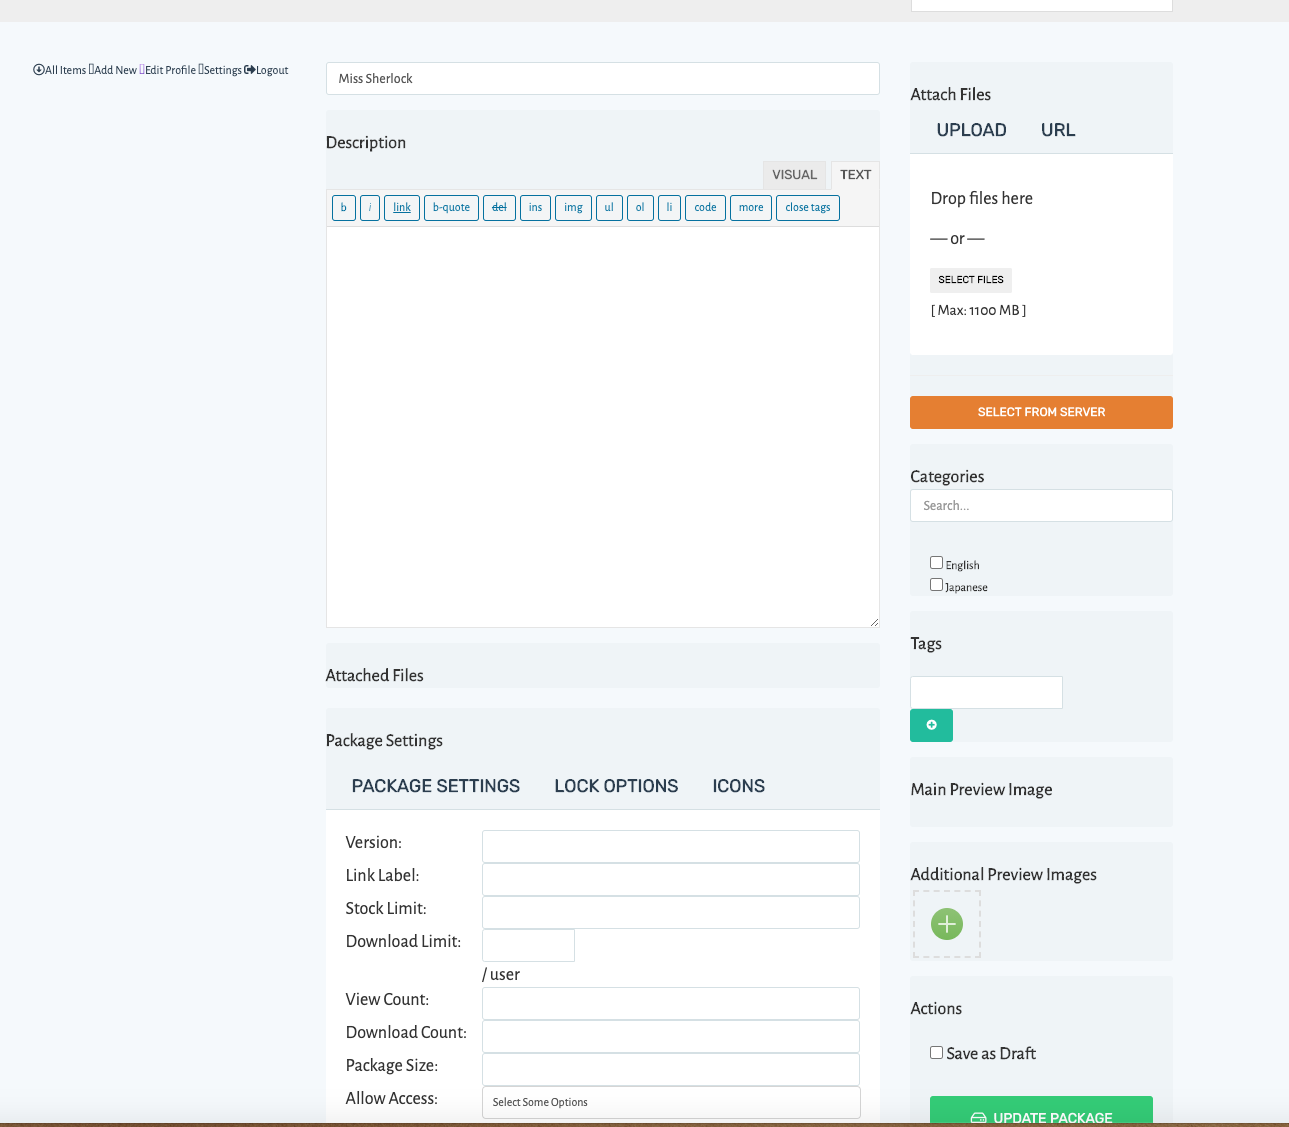The width and height of the screenshot is (1289, 1127).
Task: Insert ordered list with ol button
Action: 640,208
